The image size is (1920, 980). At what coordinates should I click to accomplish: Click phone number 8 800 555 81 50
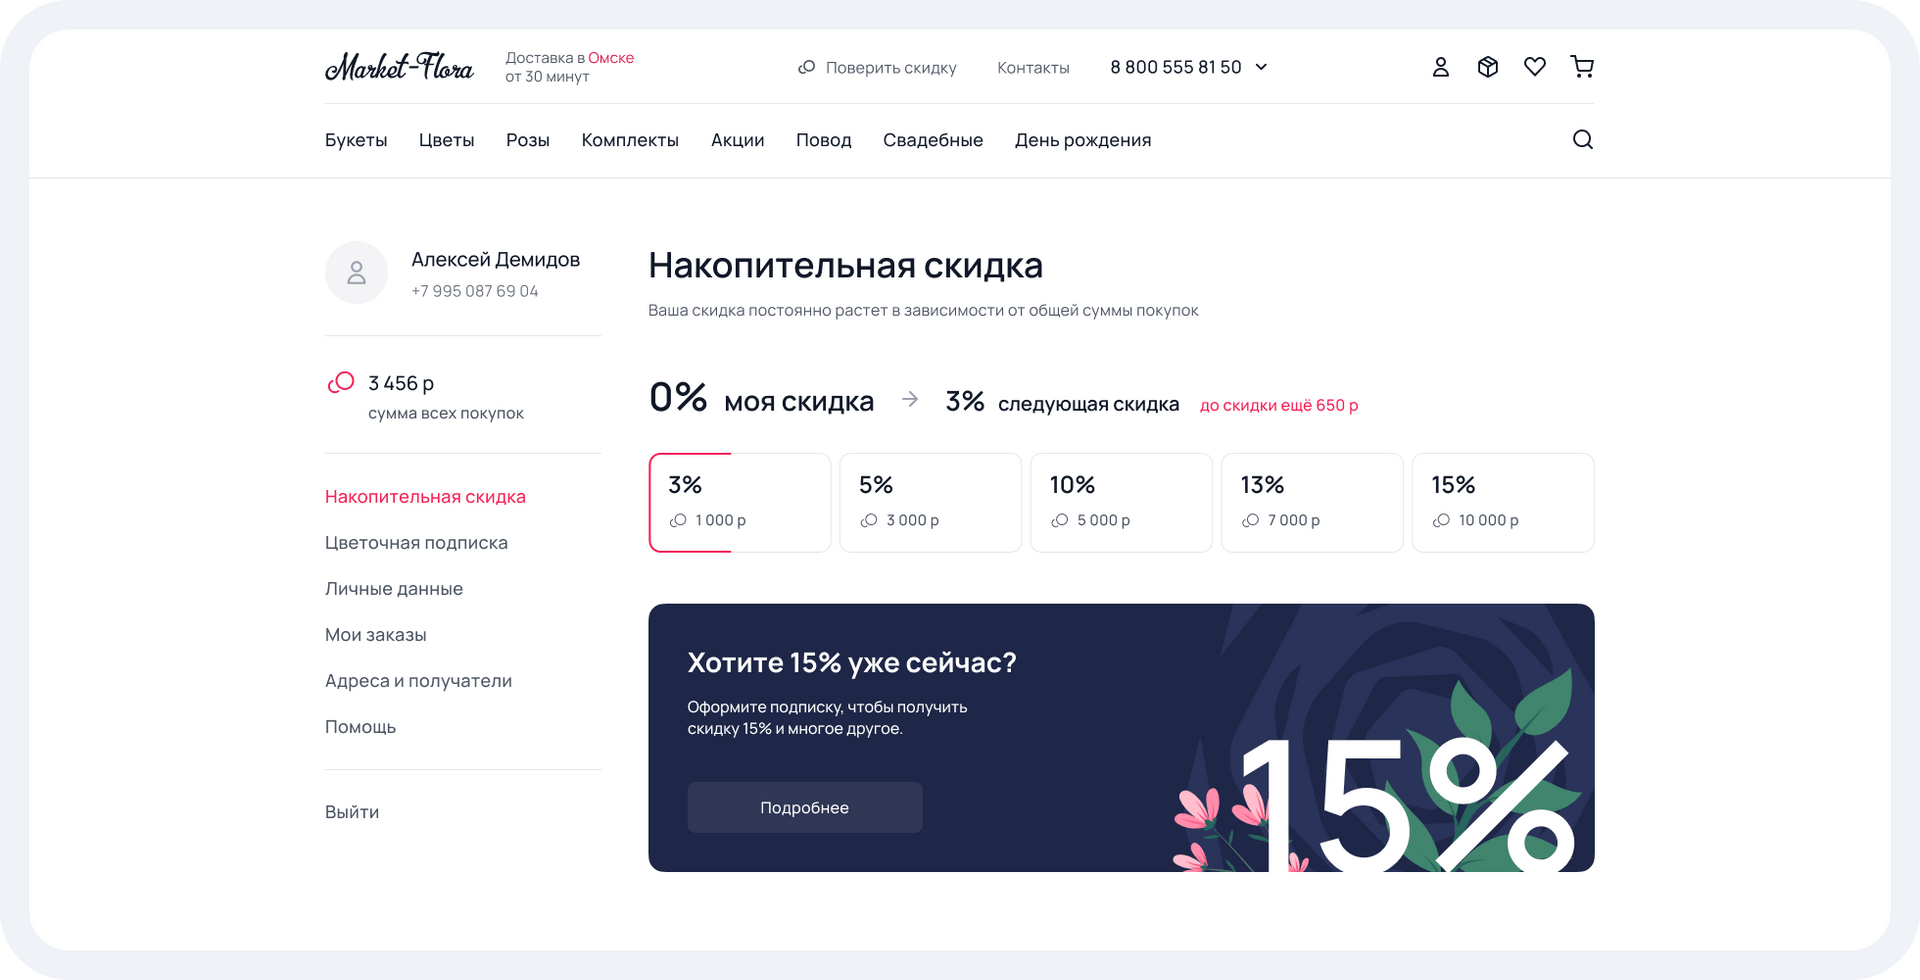pyautogui.click(x=1175, y=67)
